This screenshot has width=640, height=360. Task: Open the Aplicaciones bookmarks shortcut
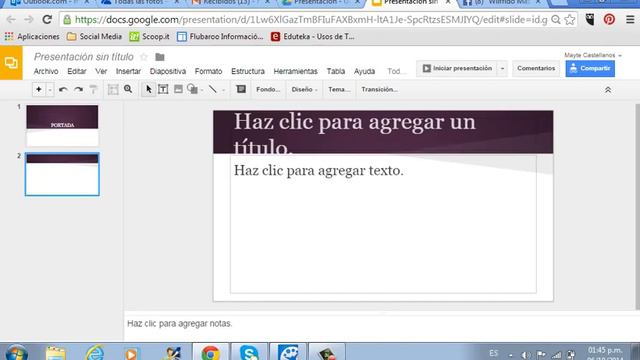point(32,37)
